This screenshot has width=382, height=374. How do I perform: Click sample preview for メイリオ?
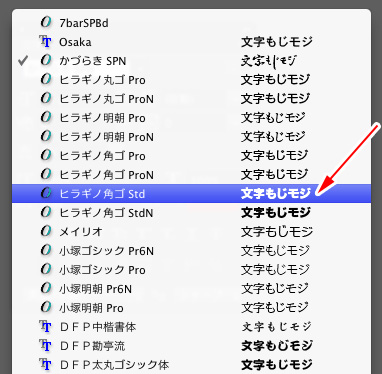pos(277,232)
